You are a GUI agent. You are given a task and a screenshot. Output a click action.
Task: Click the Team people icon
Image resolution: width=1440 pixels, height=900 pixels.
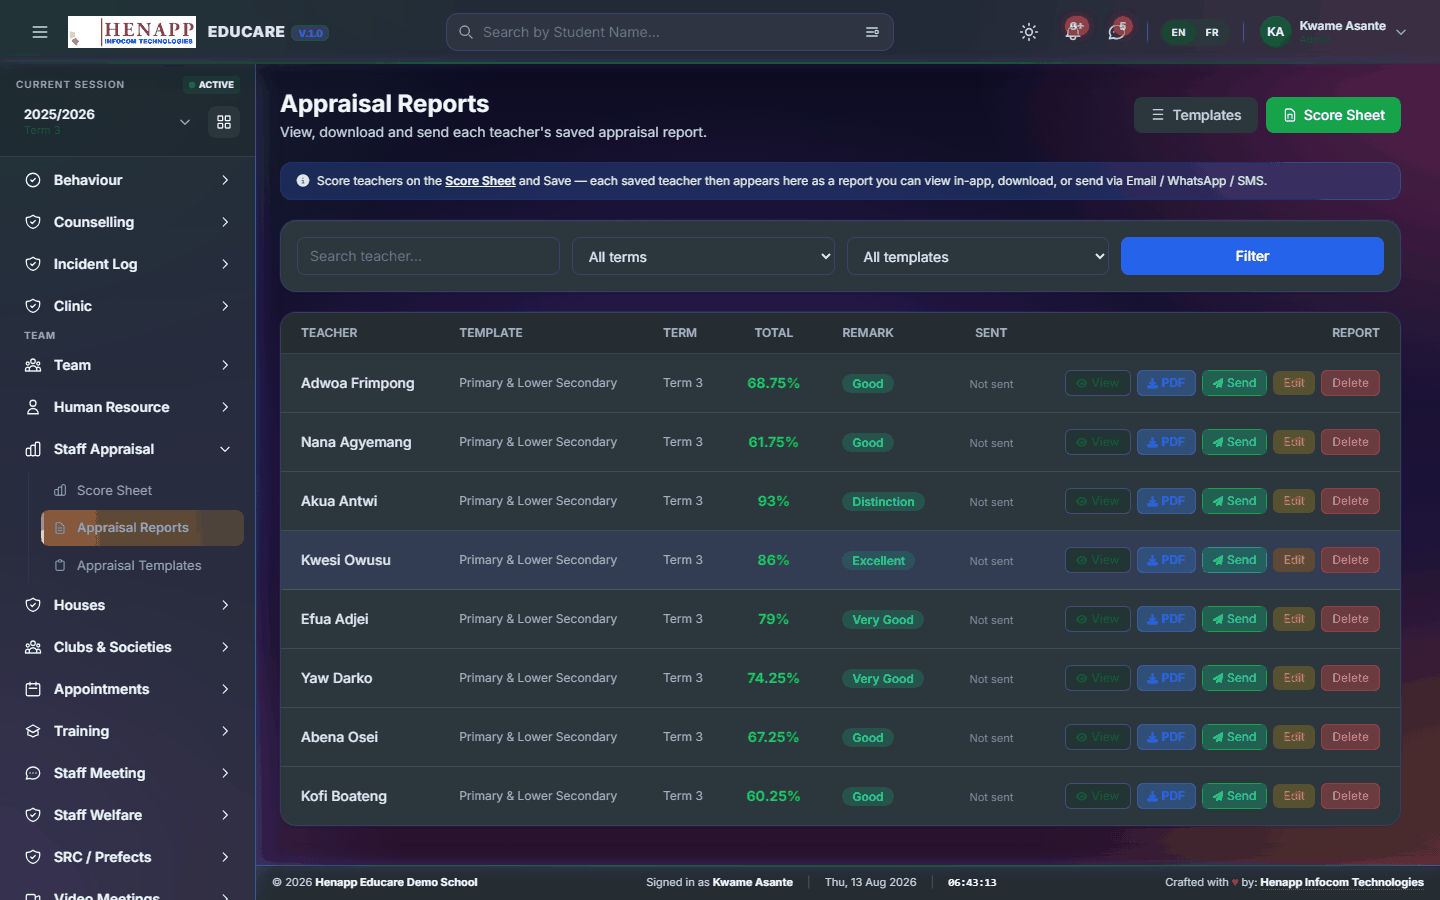(x=33, y=365)
